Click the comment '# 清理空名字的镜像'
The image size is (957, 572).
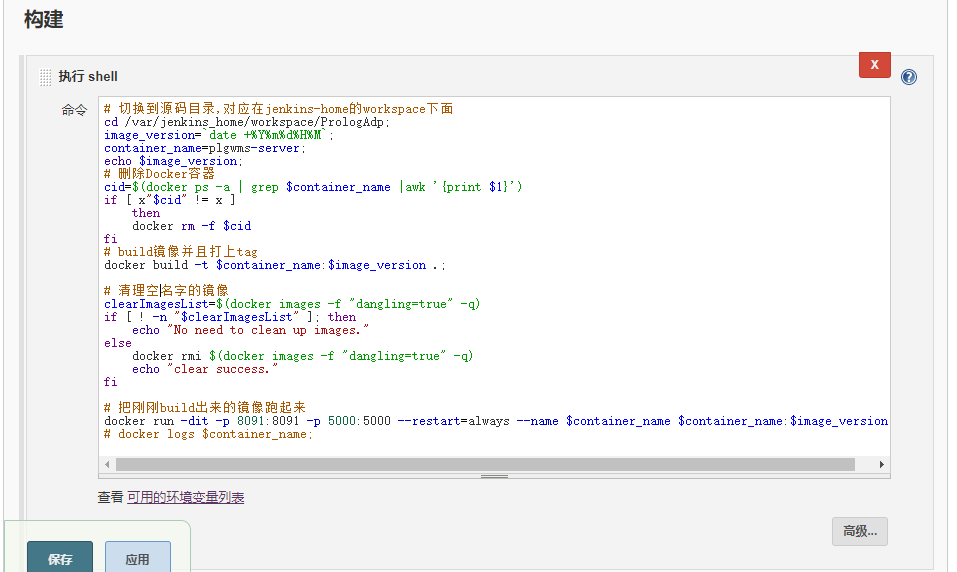[166, 291]
